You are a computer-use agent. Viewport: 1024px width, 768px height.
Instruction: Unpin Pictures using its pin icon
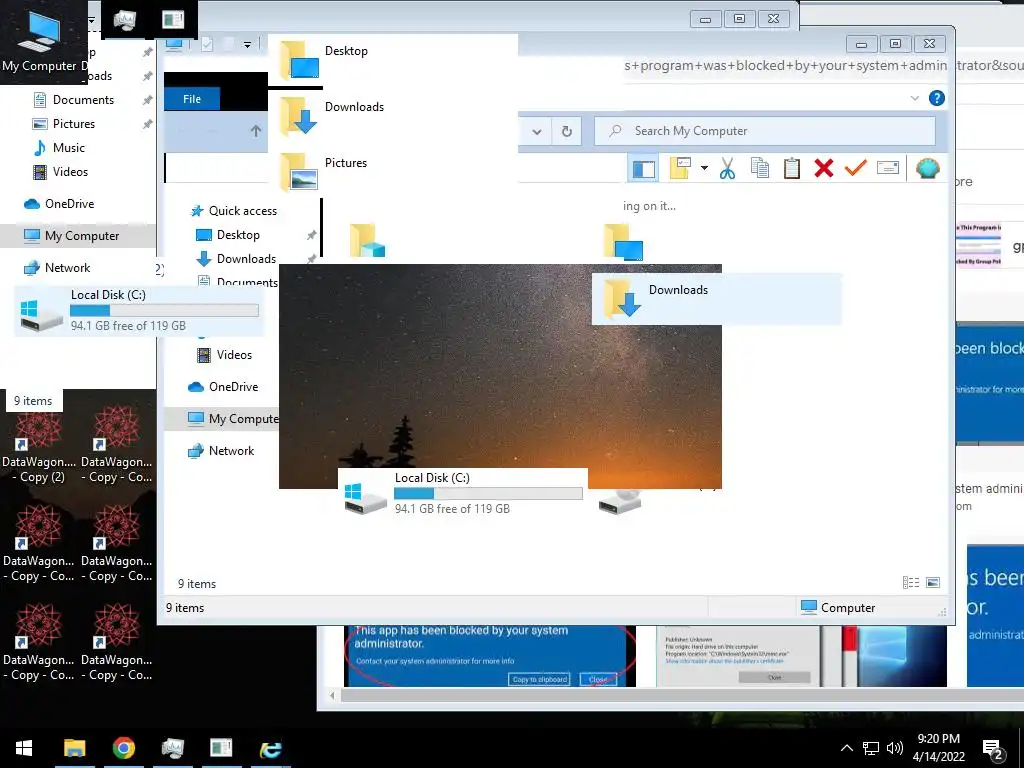click(x=148, y=124)
